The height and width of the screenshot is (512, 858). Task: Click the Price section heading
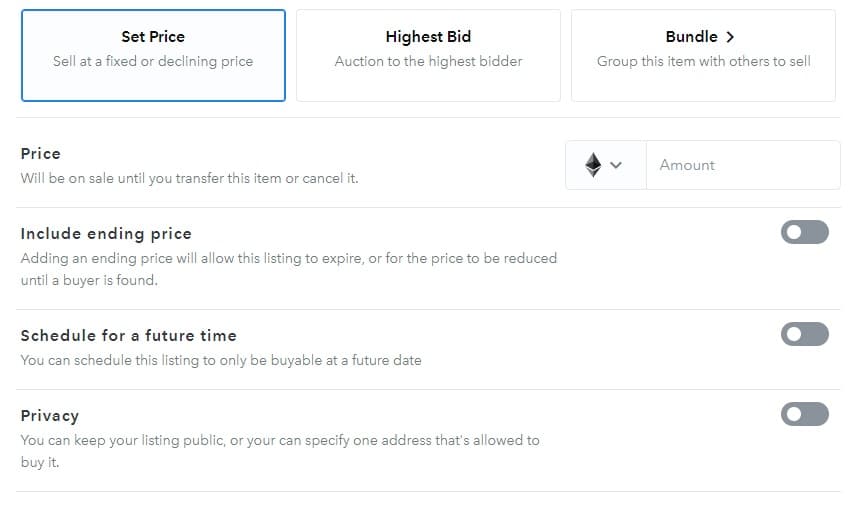click(x=41, y=153)
